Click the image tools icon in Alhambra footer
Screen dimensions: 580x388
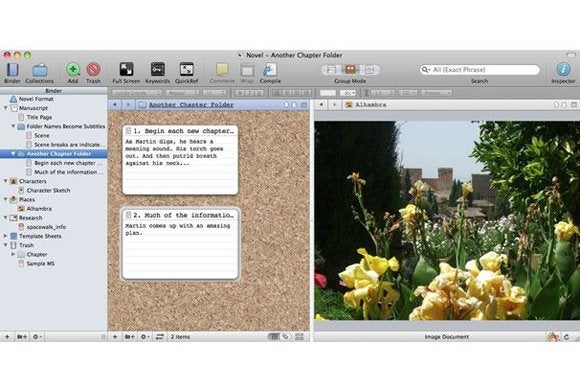coord(553,337)
